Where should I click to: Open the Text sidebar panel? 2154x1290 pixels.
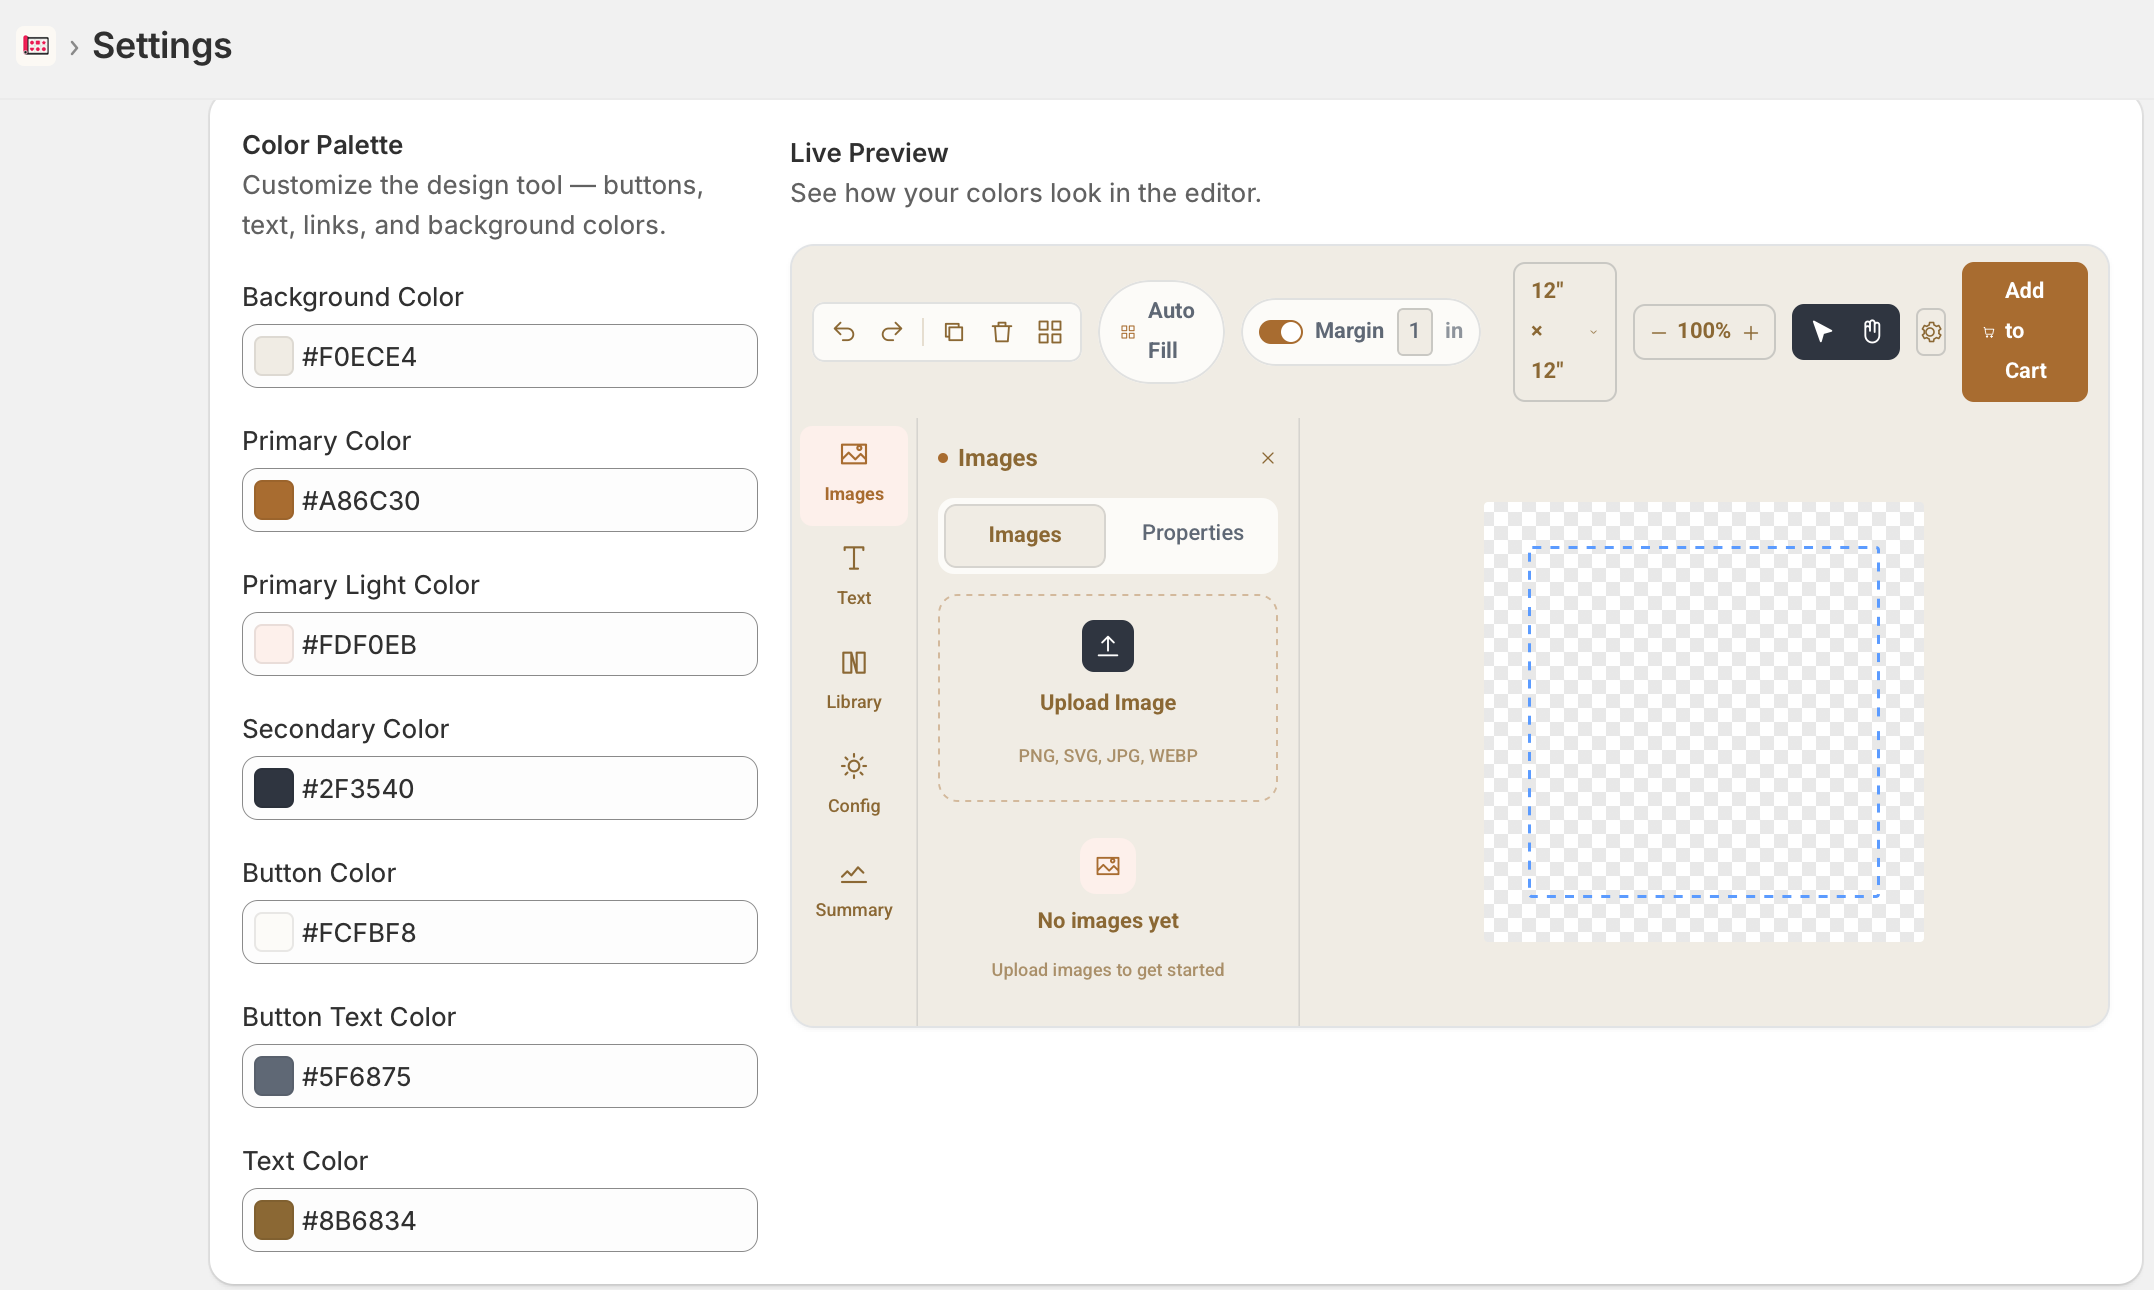[x=854, y=576]
